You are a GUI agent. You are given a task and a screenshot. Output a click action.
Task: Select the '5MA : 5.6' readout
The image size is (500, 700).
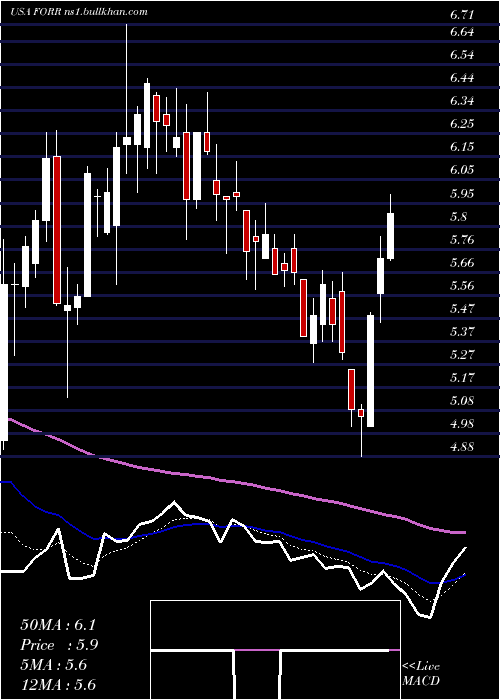(54, 665)
